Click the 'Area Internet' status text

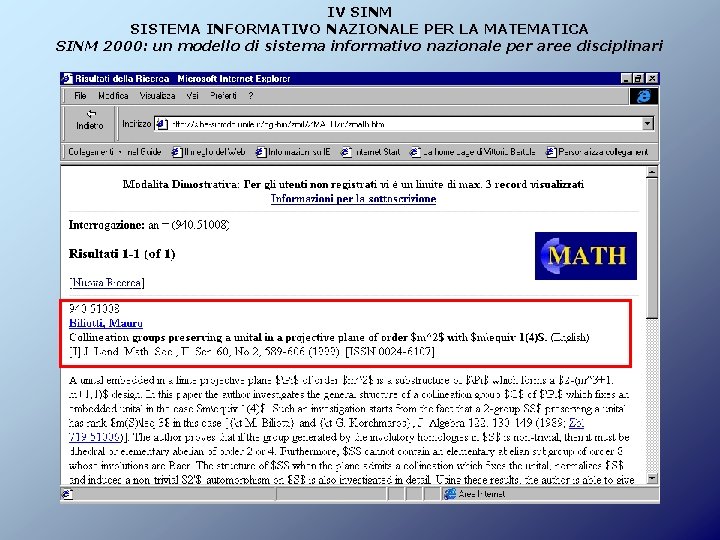click(481, 494)
